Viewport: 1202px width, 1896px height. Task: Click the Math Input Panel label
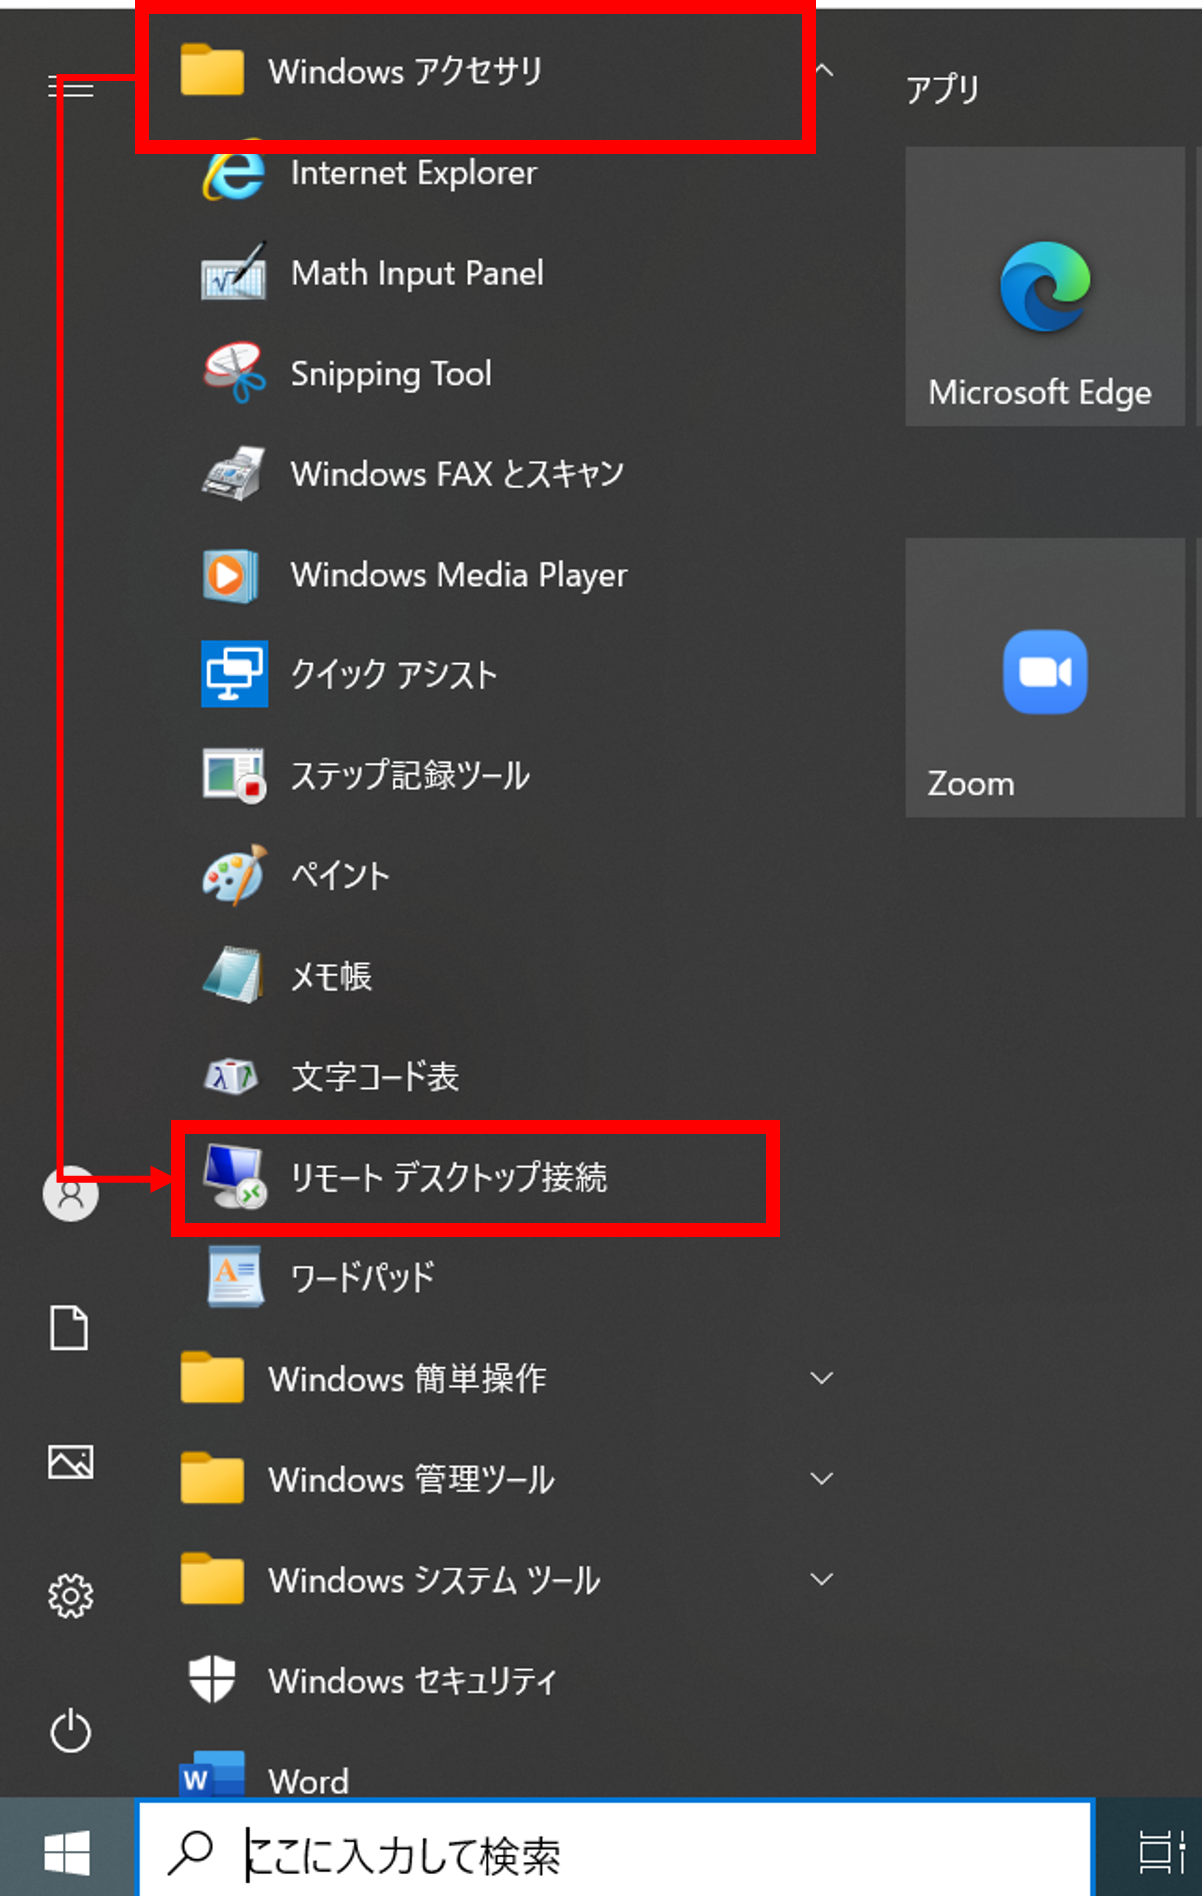417,273
